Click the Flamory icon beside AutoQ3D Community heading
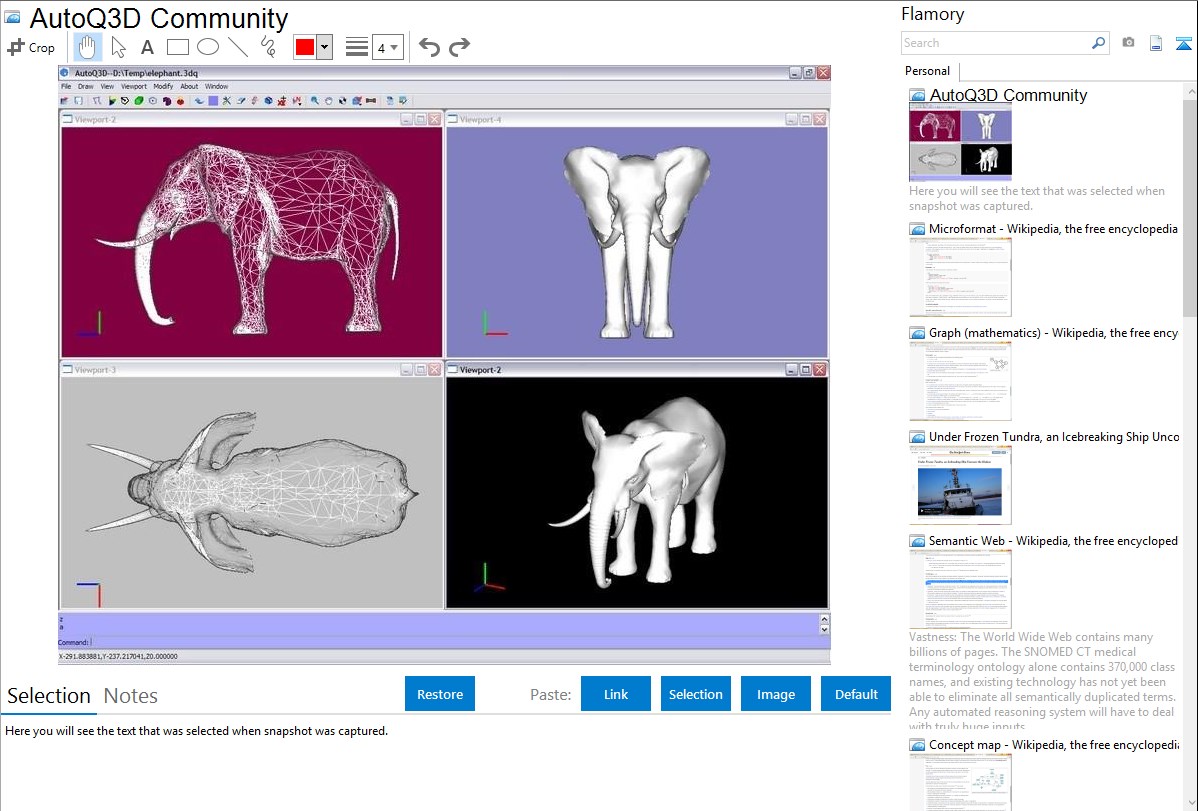The height and width of the screenshot is (811, 1198). pyautogui.click(x=12, y=17)
